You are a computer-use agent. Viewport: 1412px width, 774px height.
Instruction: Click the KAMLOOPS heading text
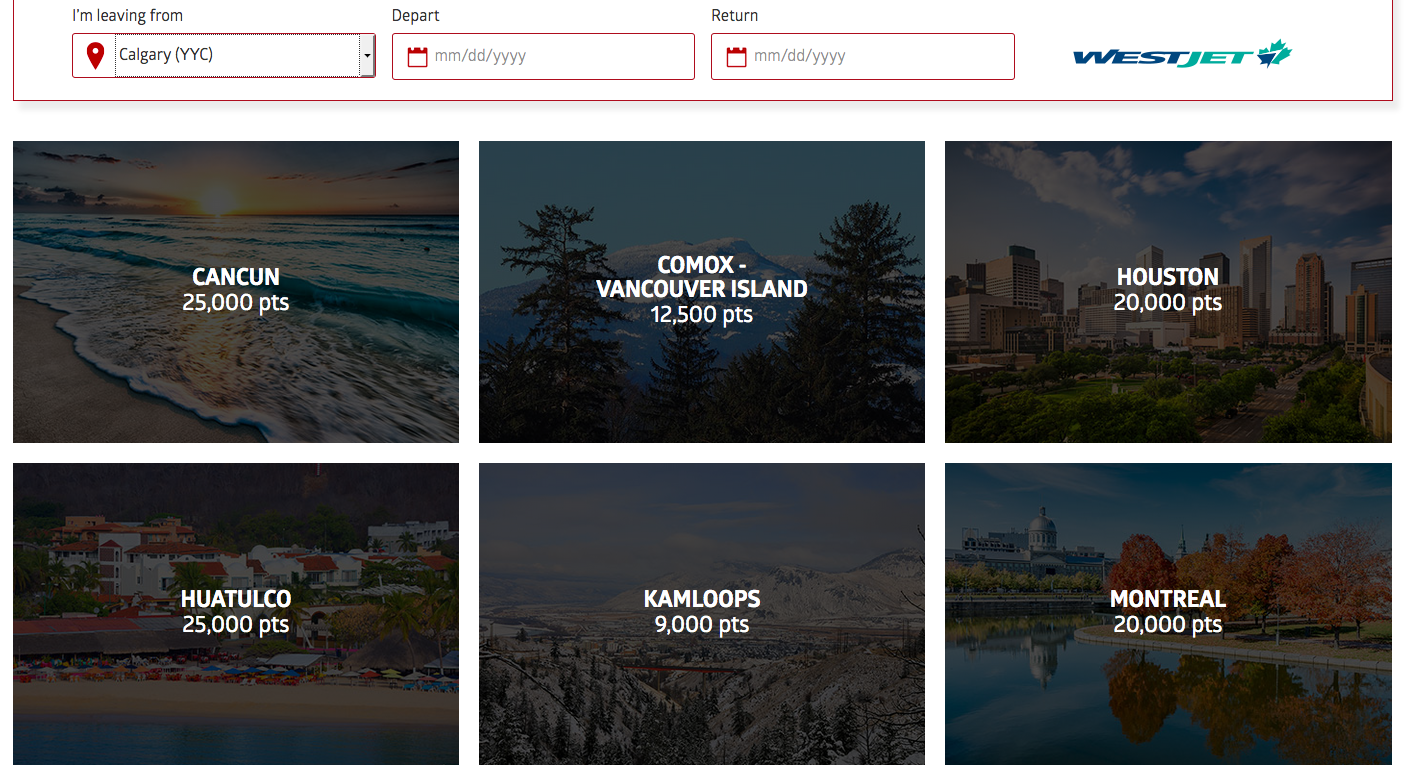tap(702, 599)
